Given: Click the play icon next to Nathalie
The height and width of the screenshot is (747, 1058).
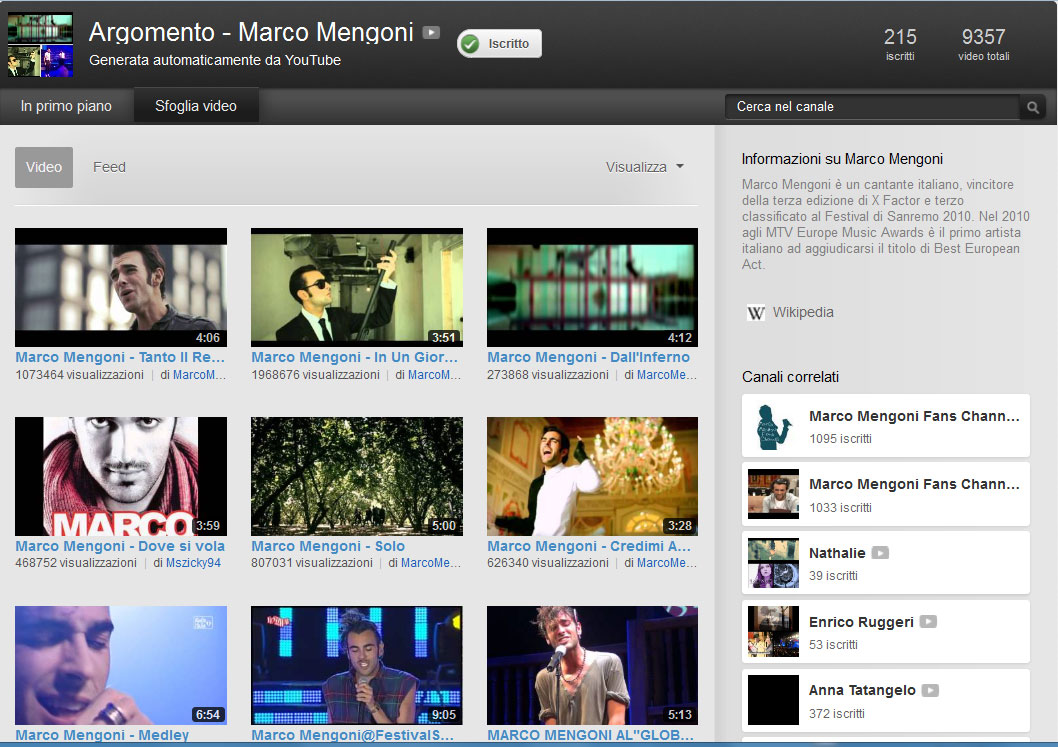Looking at the screenshot, I should (x=880, y=553).
